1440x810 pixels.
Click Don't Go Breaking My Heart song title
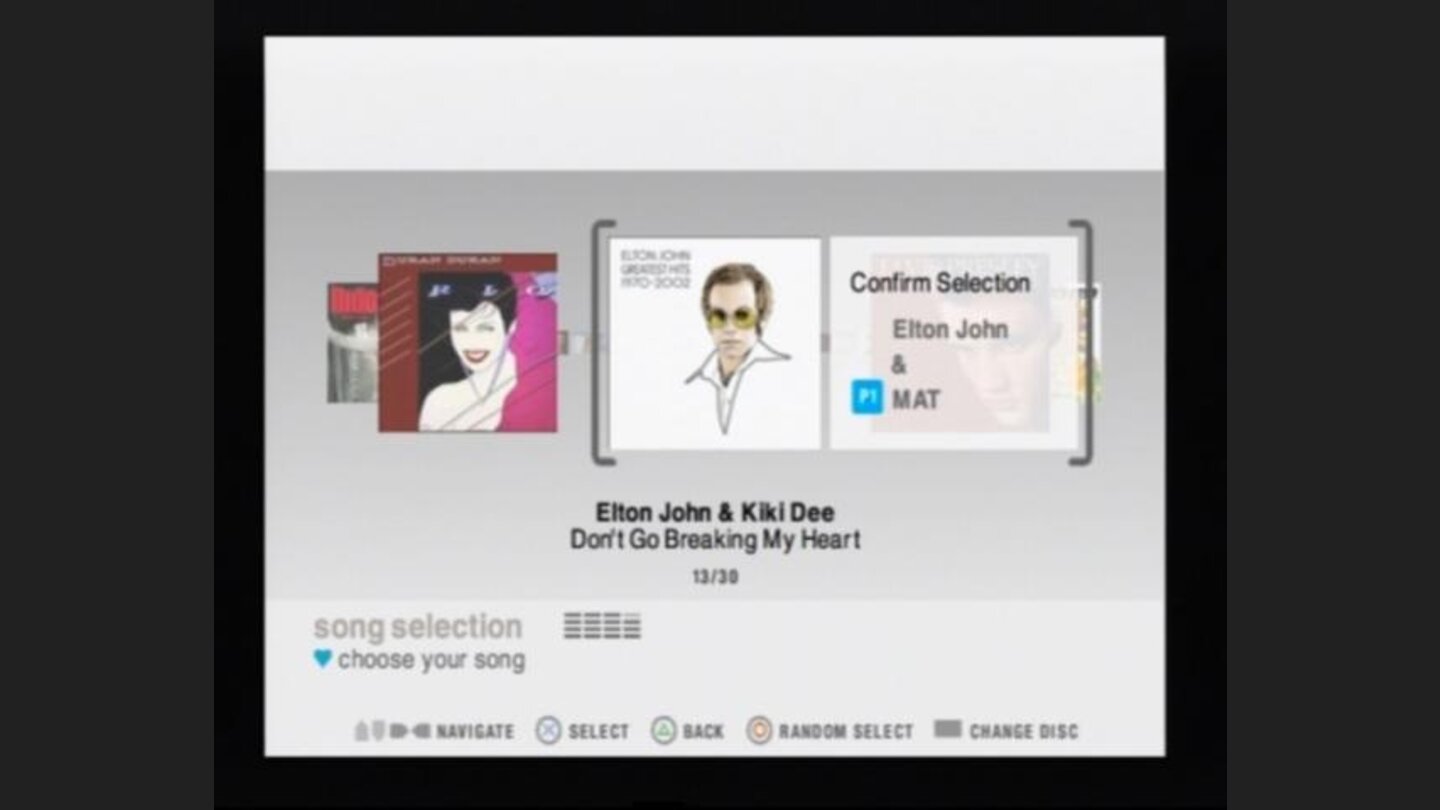click(x=715, y=540)
